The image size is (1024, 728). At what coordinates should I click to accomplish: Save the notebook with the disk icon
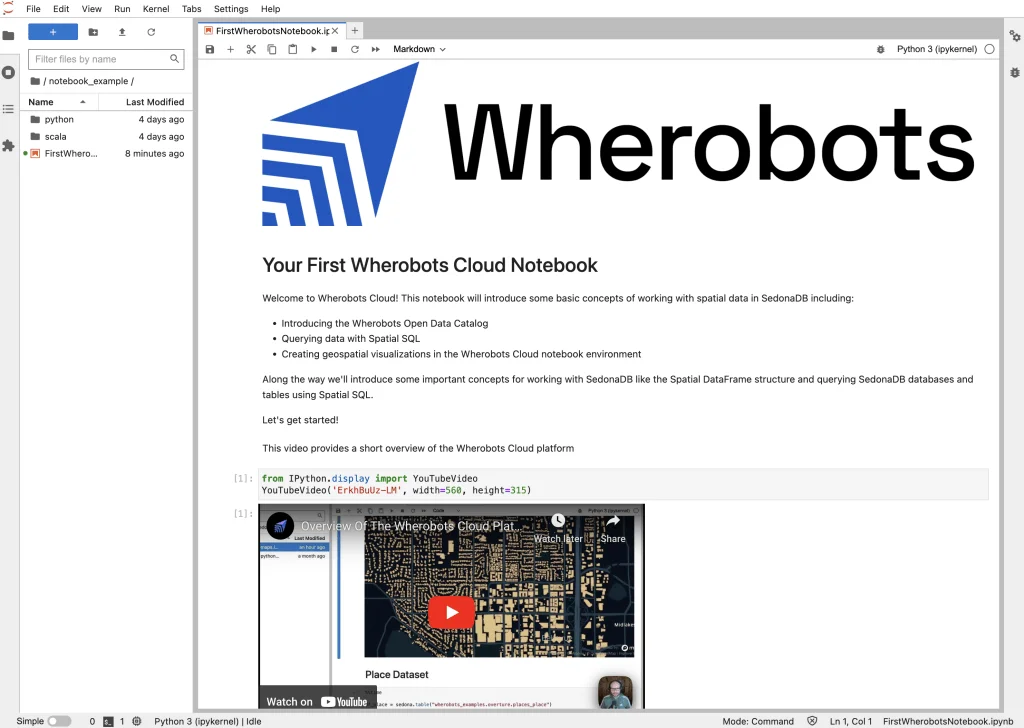click(x=210, y=49)
